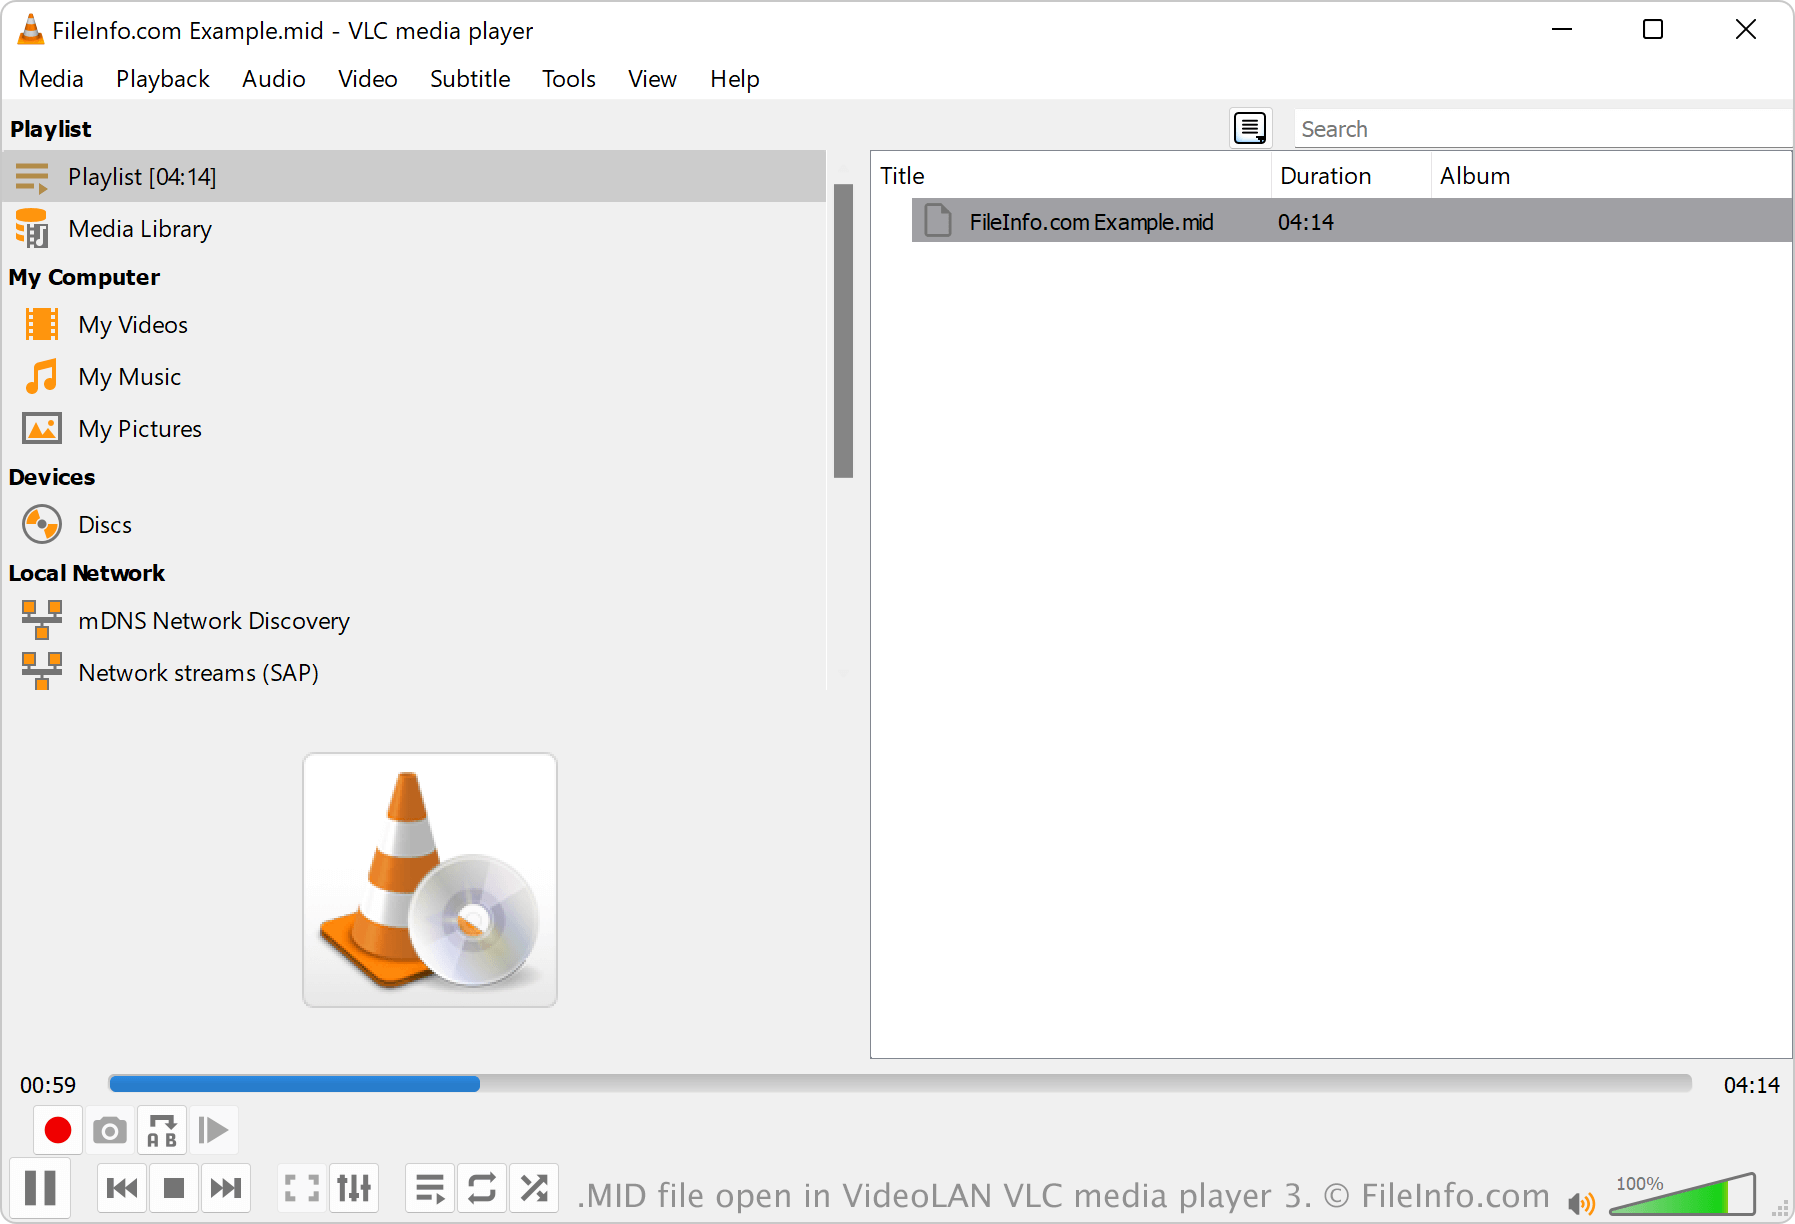Take a snapshot with camera icon
This screenshot has height=1224, width=1795.
click(x=110, y=1130)
